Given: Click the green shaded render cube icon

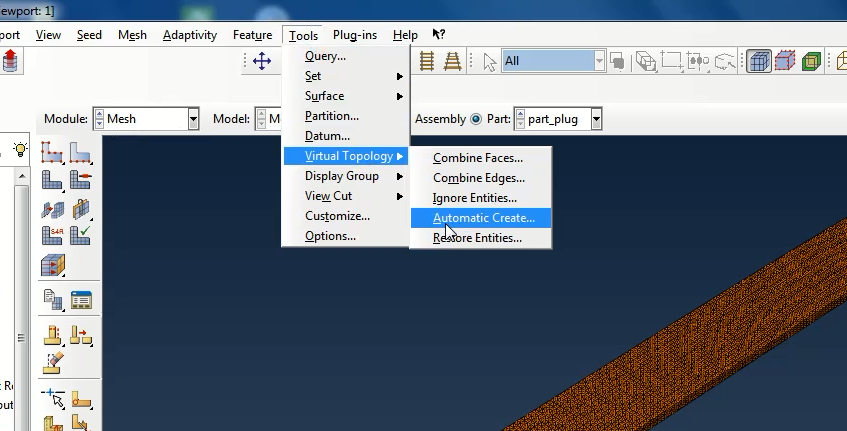Looking at the screenshot, I should pyautogui.click(x=811, y=61).
